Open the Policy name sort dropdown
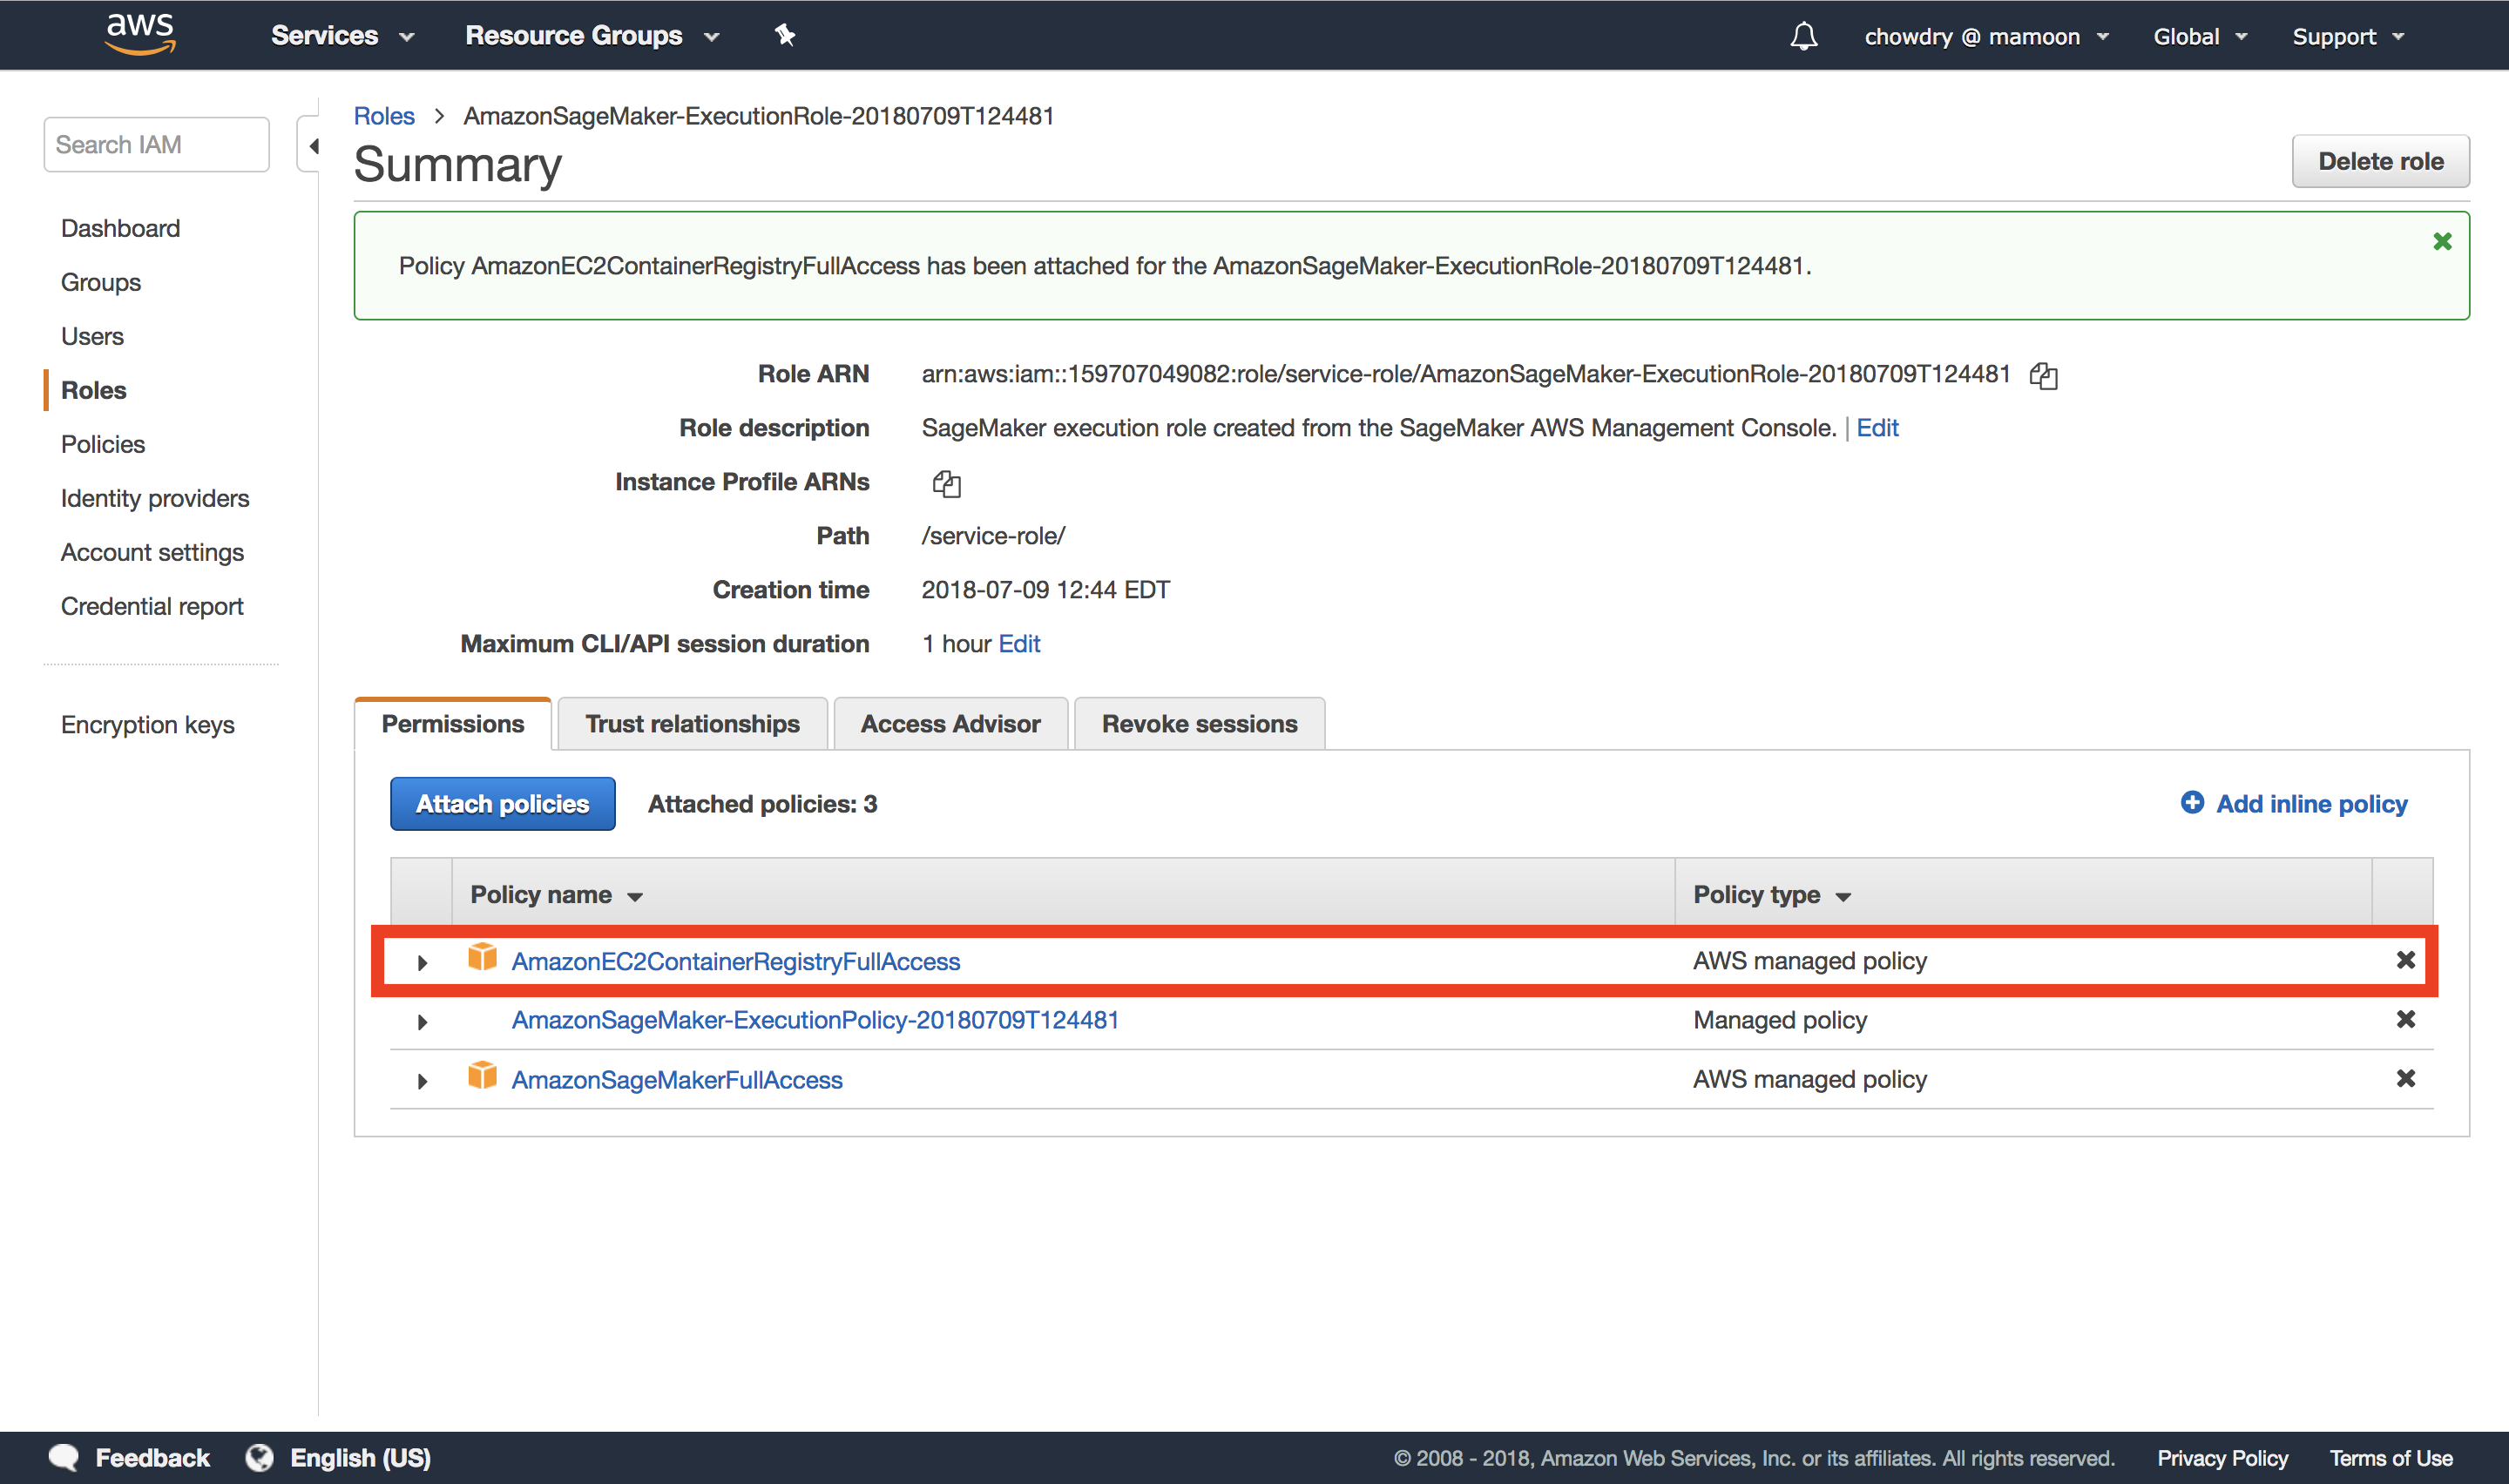2509x1484 pixels. [636, 896]
